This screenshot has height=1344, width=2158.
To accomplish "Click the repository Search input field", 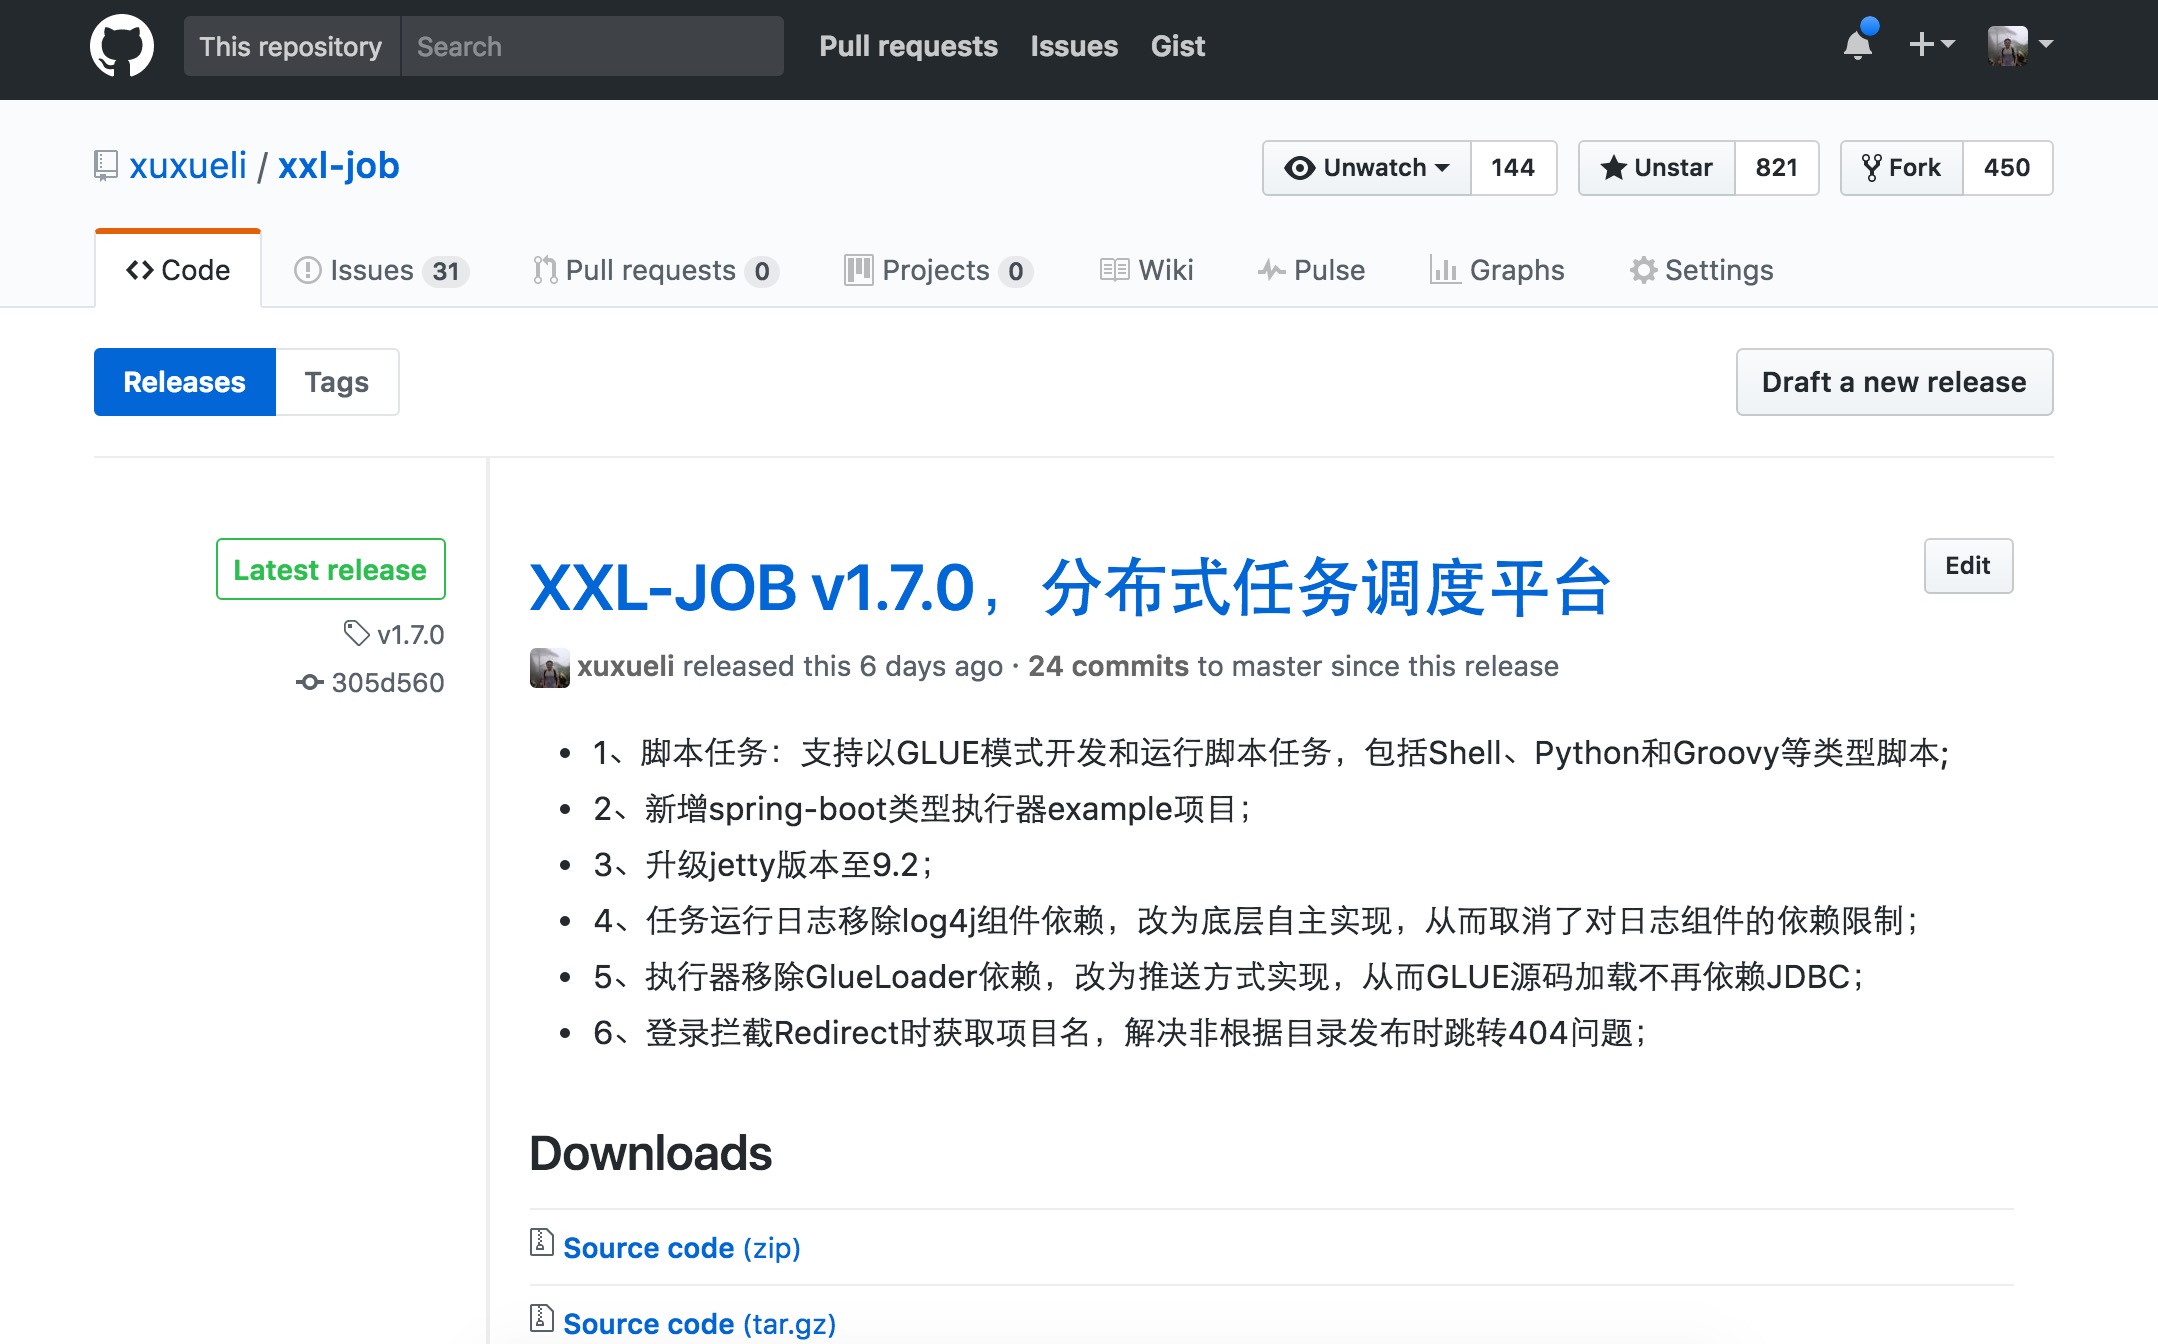I will click(x=592, y=46).
